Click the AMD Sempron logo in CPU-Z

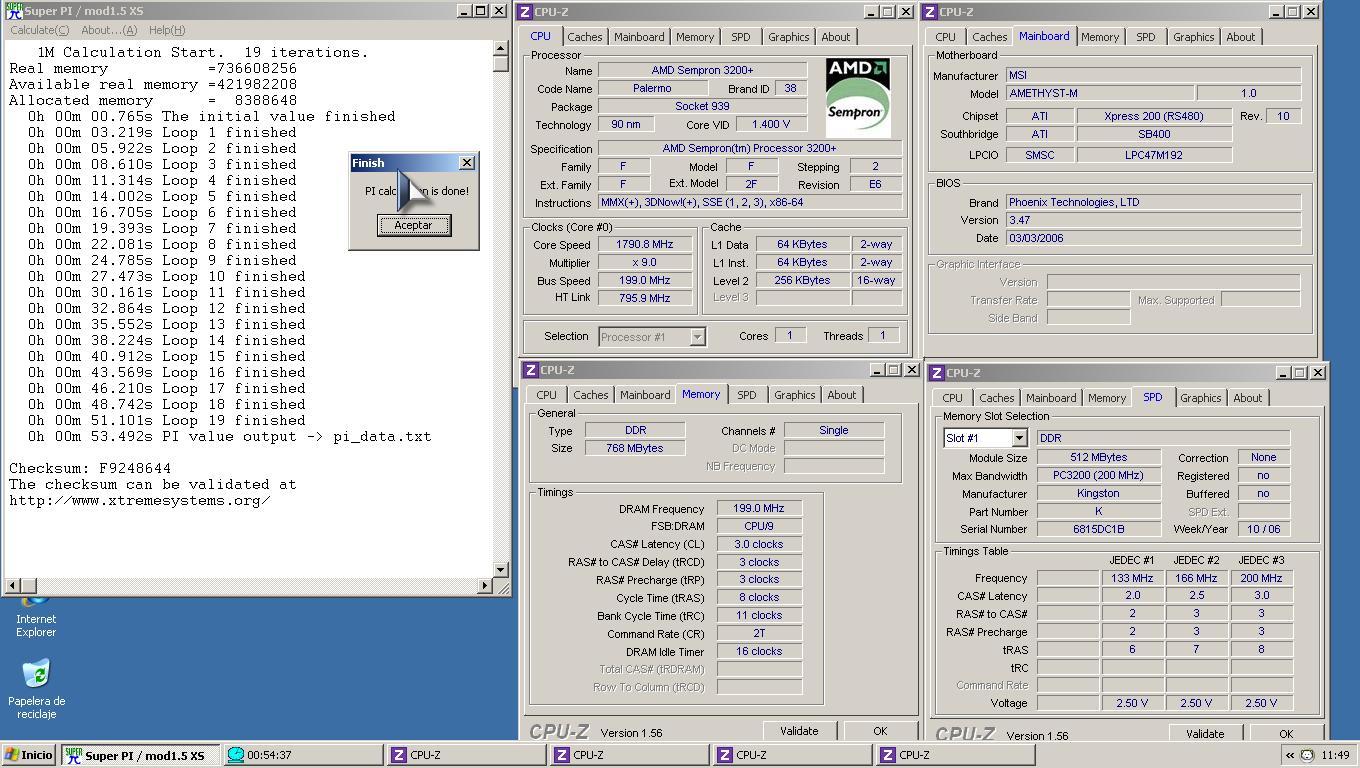(857, 97)
